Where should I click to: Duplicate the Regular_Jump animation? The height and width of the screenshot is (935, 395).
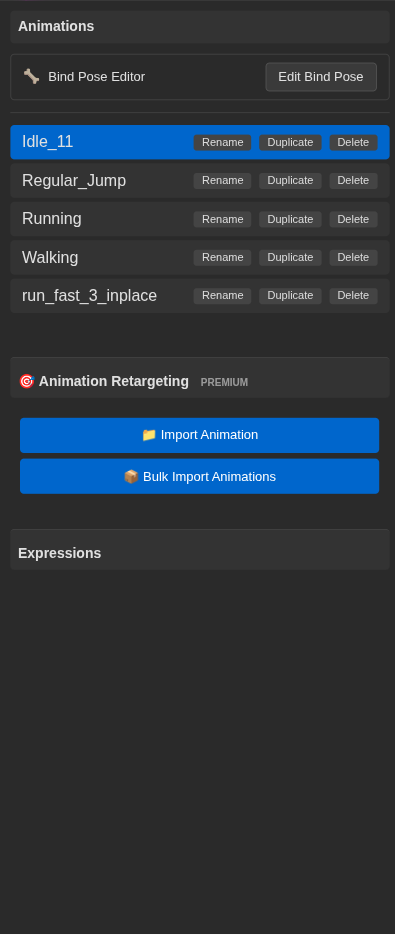point(290,181)
